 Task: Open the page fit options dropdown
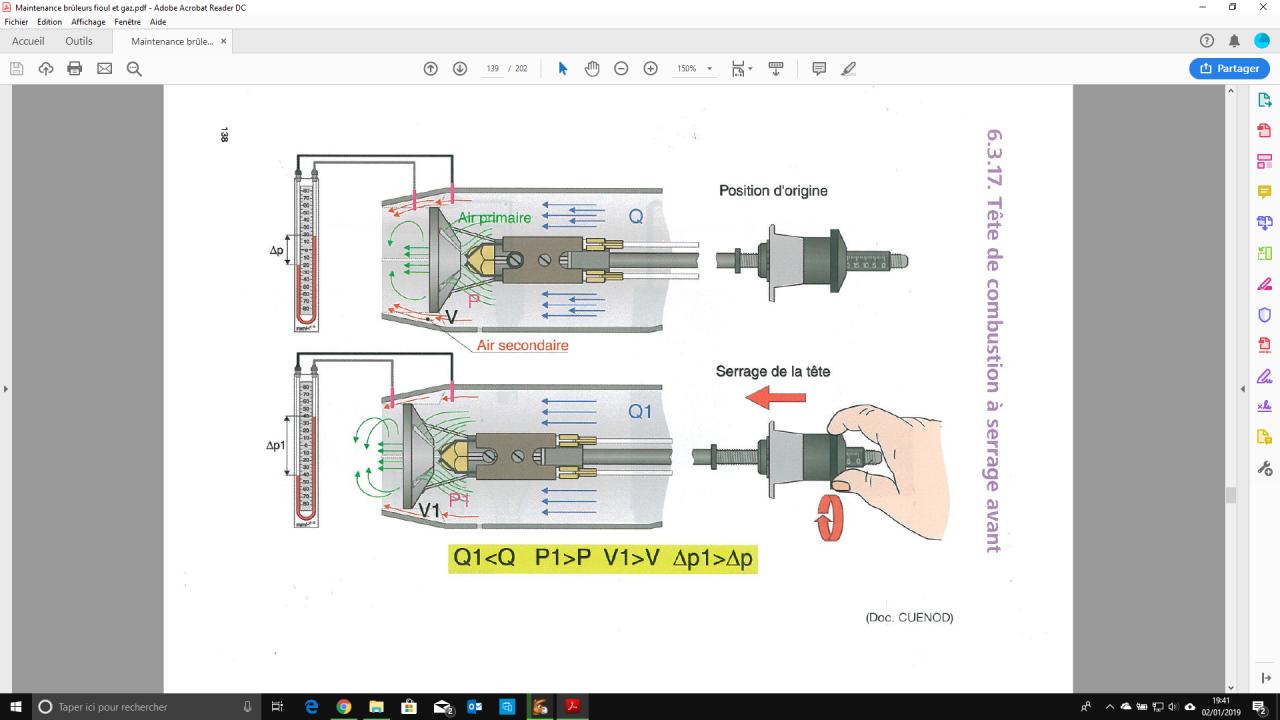tap(741, 68)
